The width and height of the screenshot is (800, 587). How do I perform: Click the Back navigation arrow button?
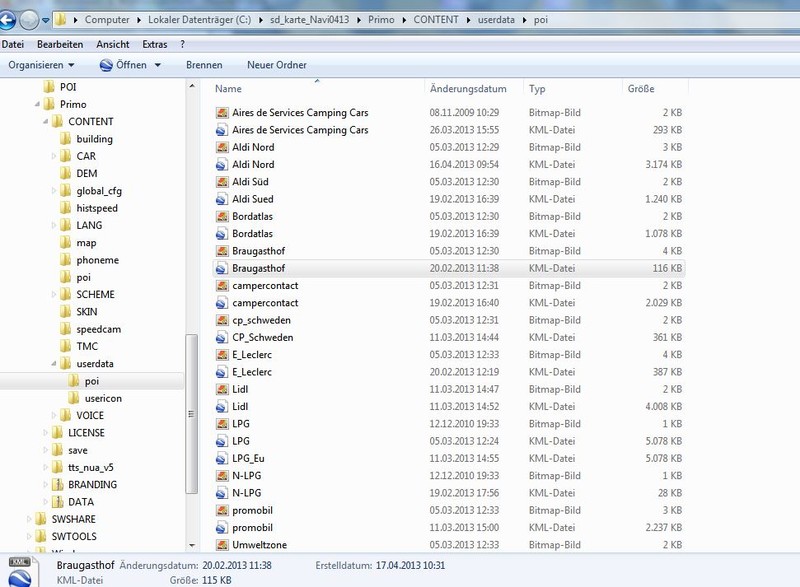9,19
